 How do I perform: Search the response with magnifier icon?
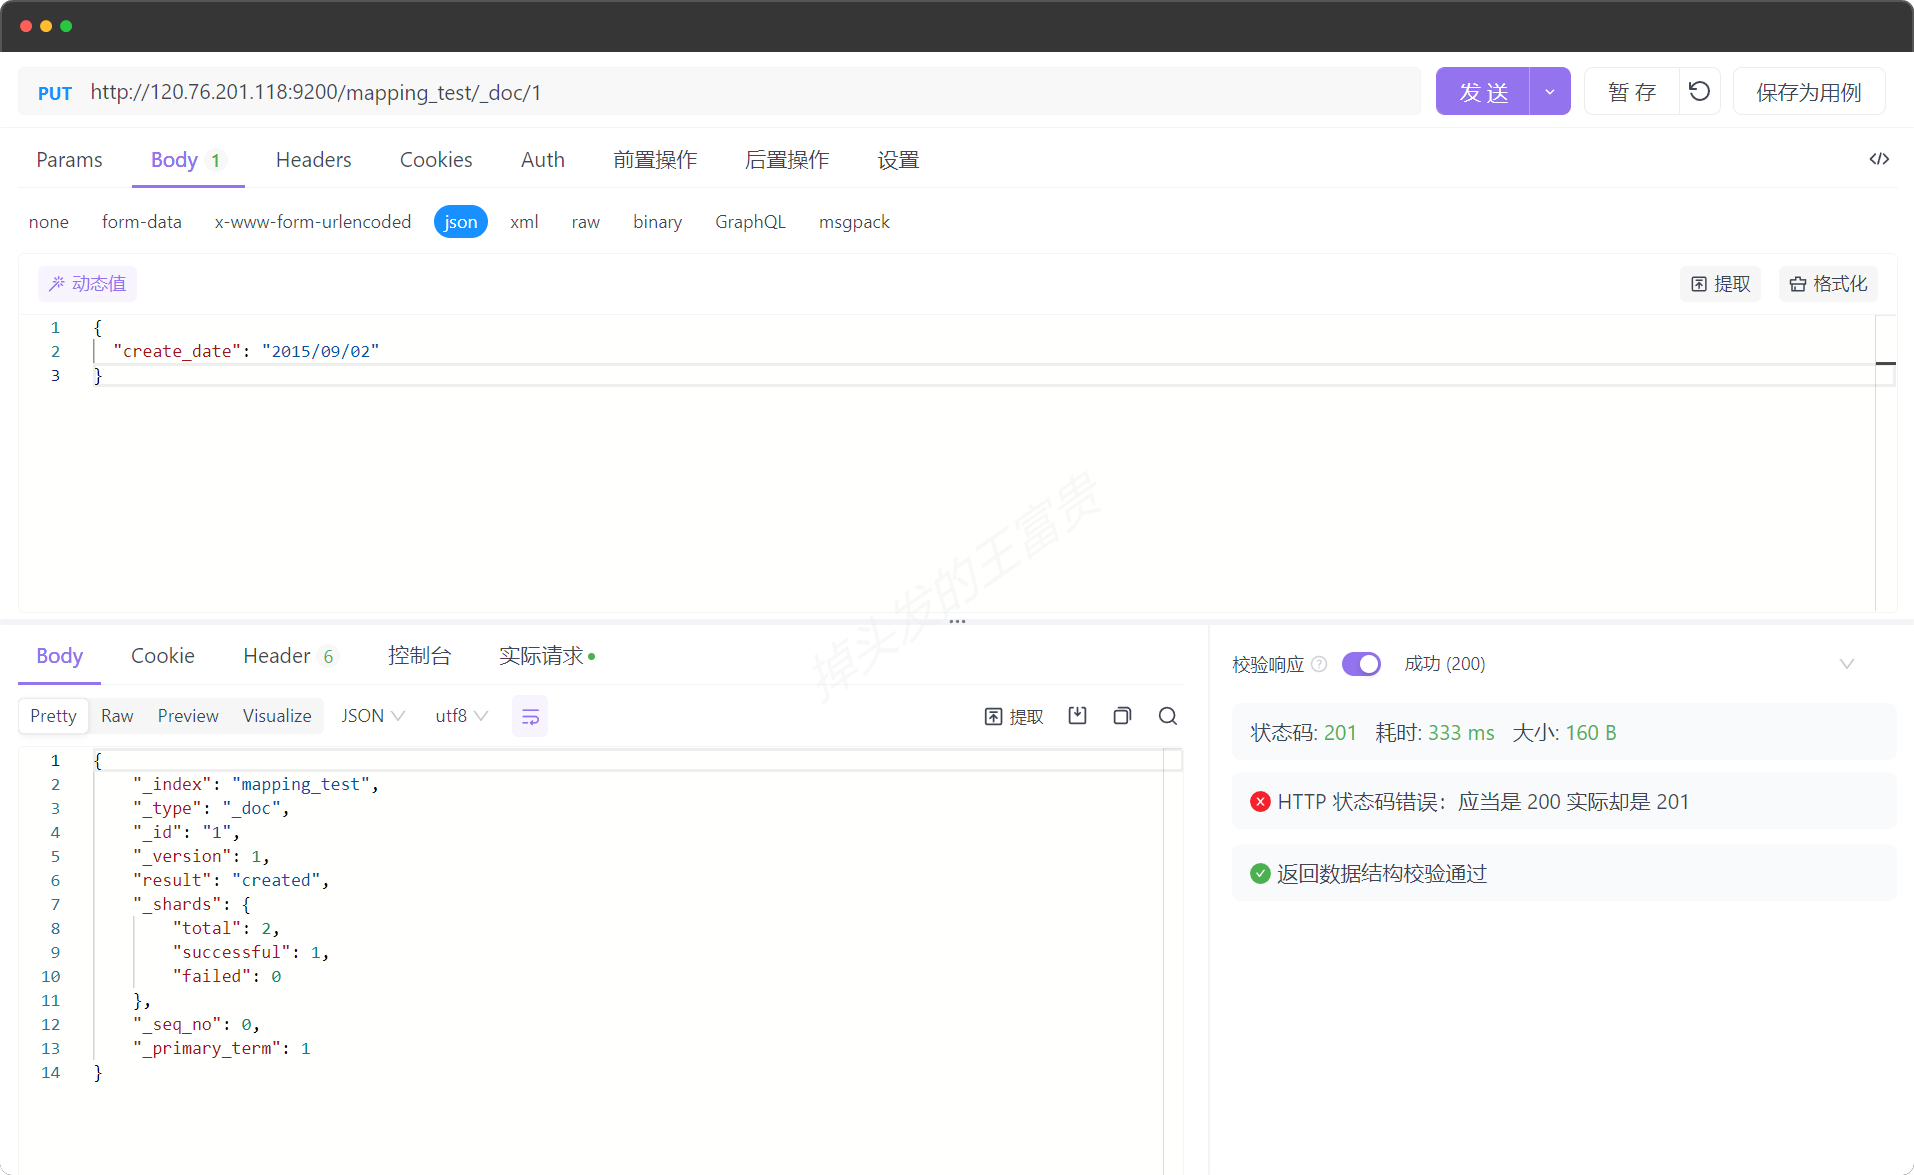coord(1167,716)
